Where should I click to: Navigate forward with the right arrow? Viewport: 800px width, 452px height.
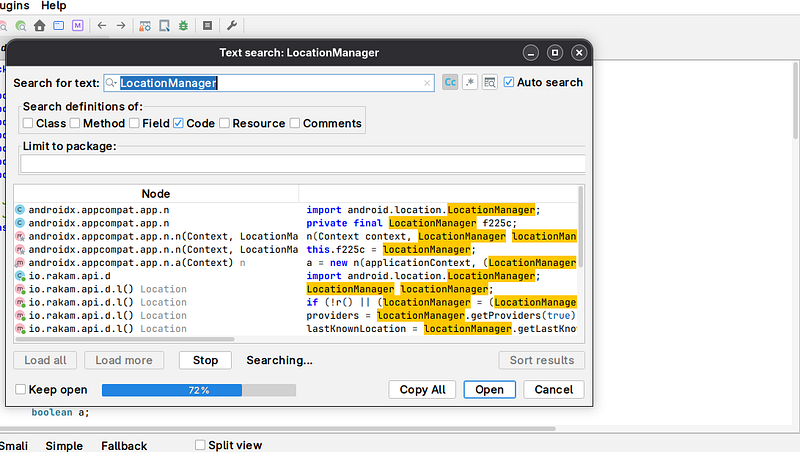121,26
